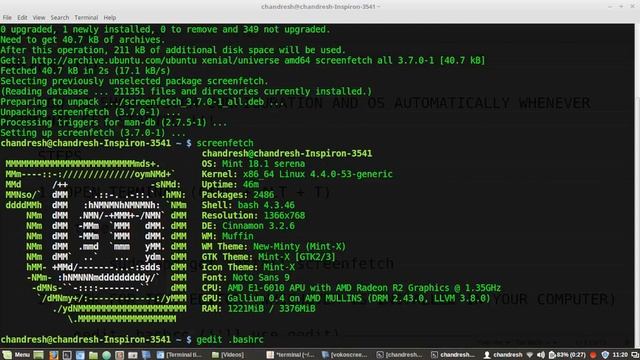This screenshot has width=640, height=360.
Task: Switch to the [vokoscreen... taskbar window
Action: (345, 355)
